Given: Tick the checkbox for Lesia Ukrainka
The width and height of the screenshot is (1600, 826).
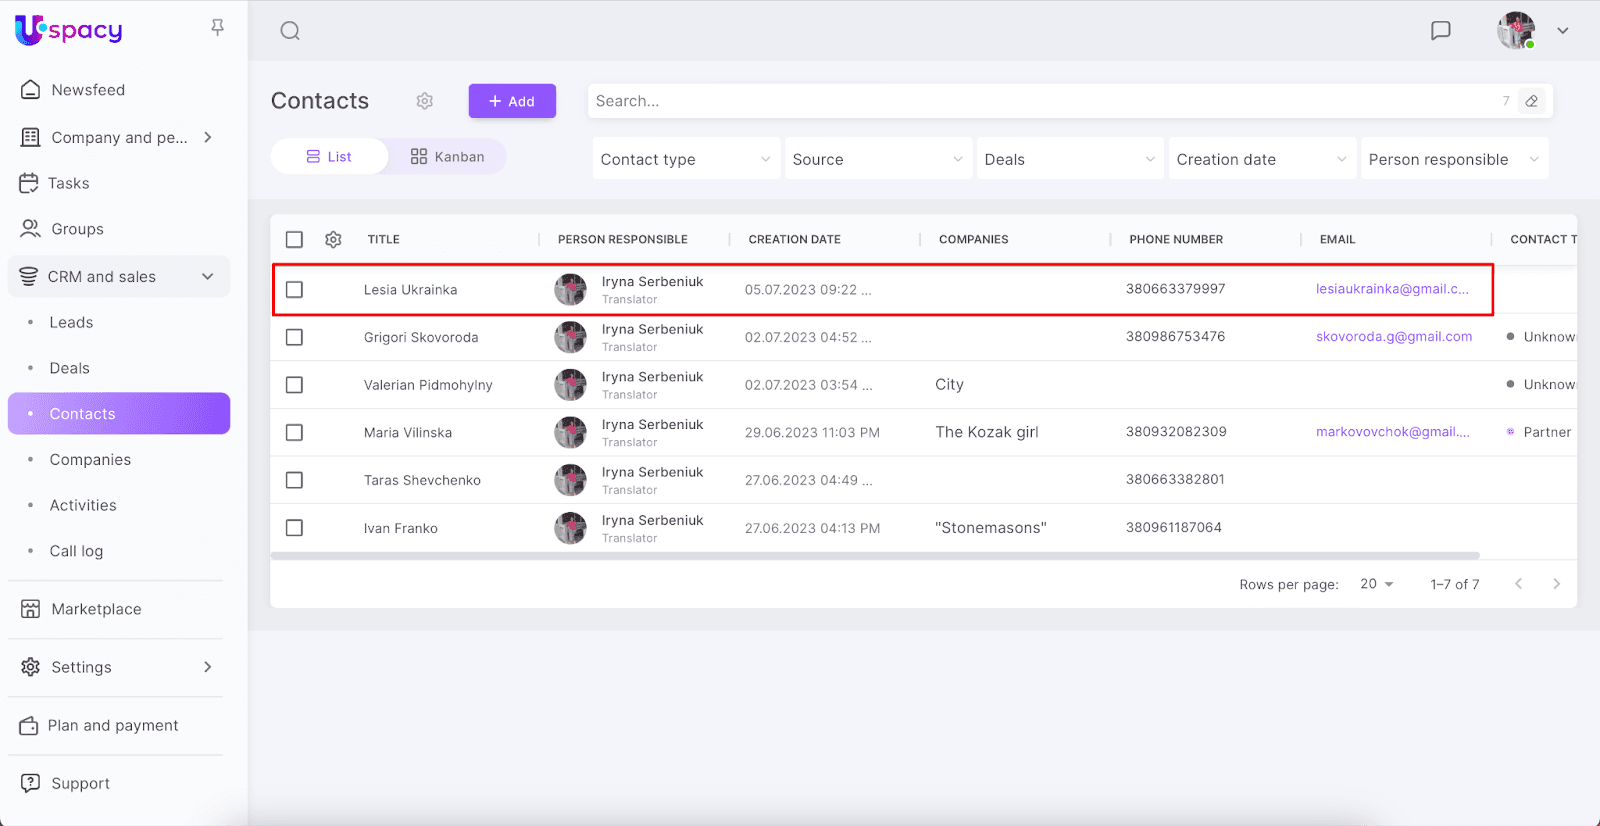Looking at the screenshot, I should click(x=294, y=290).
